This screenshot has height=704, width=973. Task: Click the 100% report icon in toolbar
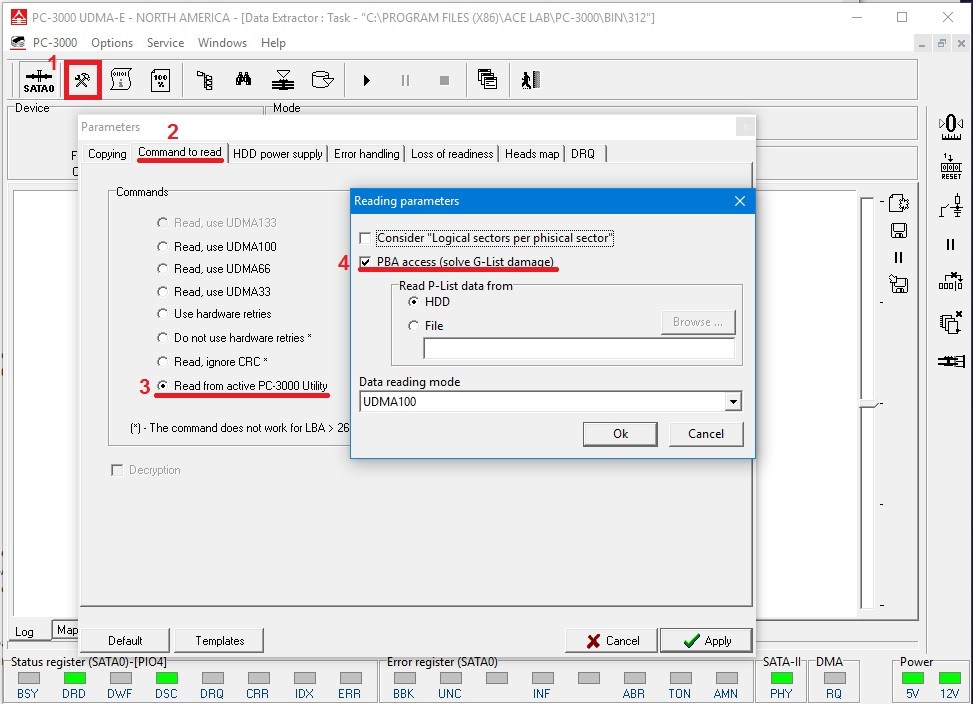[x=160, y=80]
